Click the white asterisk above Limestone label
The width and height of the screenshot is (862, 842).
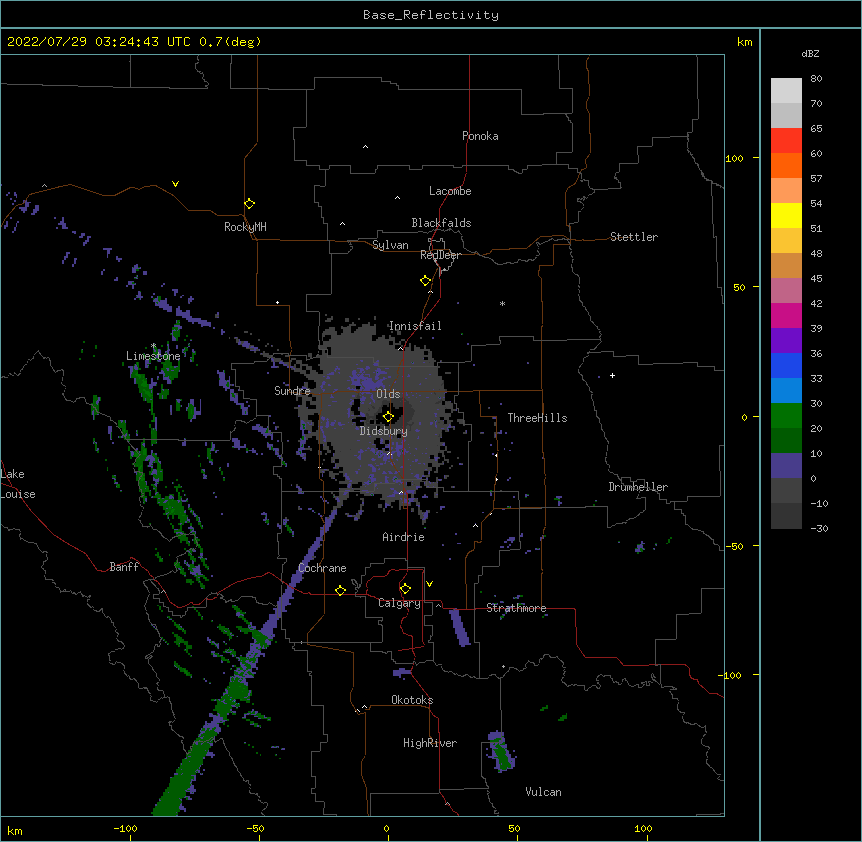[x=153, y=346]
